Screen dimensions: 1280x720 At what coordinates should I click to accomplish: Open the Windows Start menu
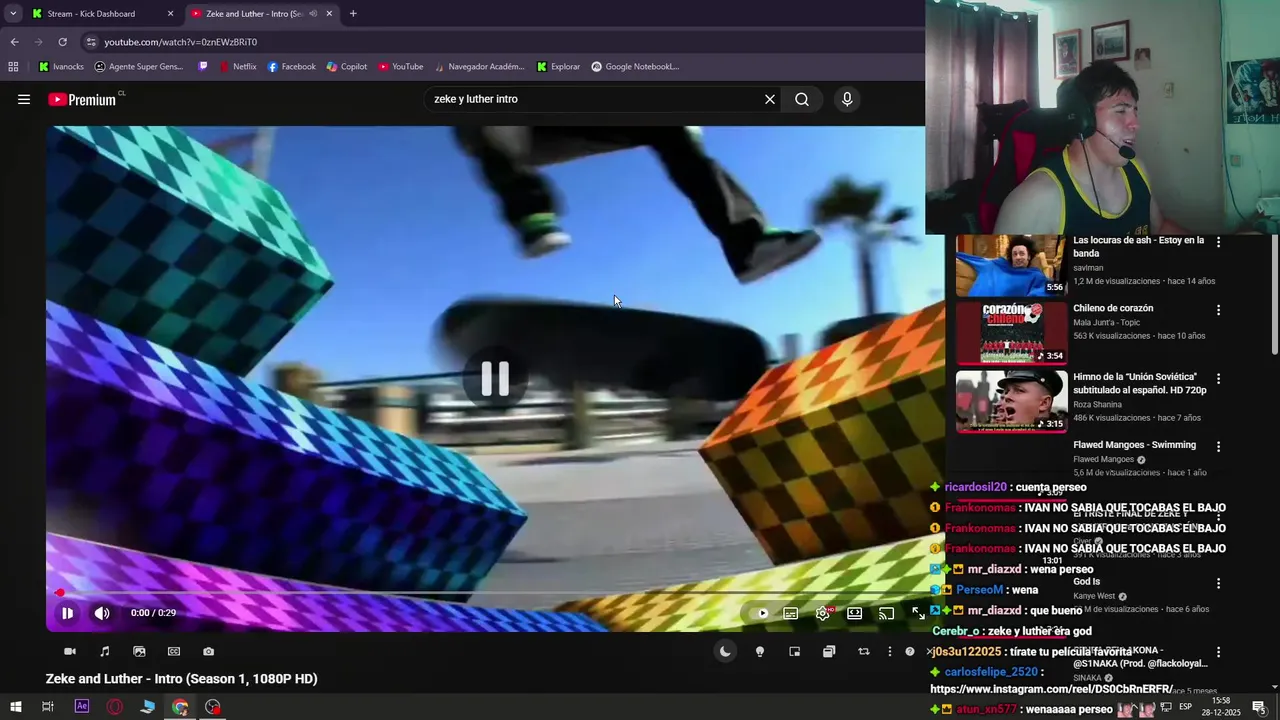pyautogui.click(x=15, y=707)
